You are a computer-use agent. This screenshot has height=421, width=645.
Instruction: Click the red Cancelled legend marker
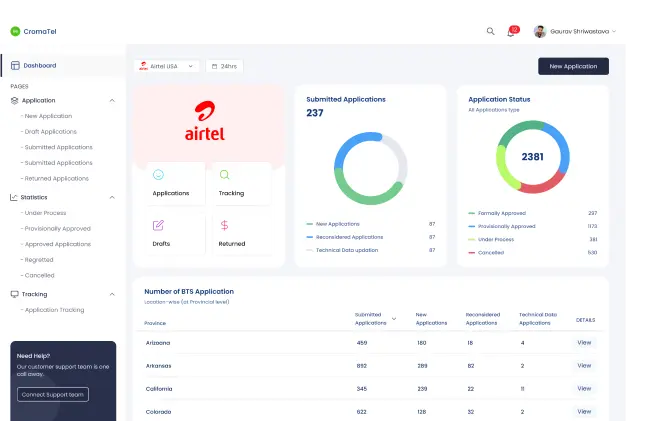[472, 253]
